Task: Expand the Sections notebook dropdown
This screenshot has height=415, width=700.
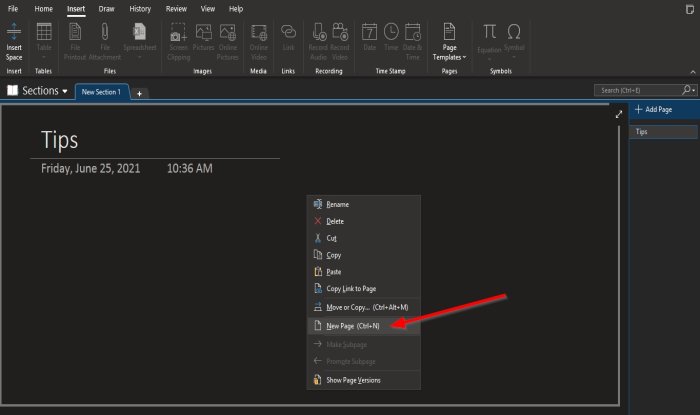Action: 65,91
